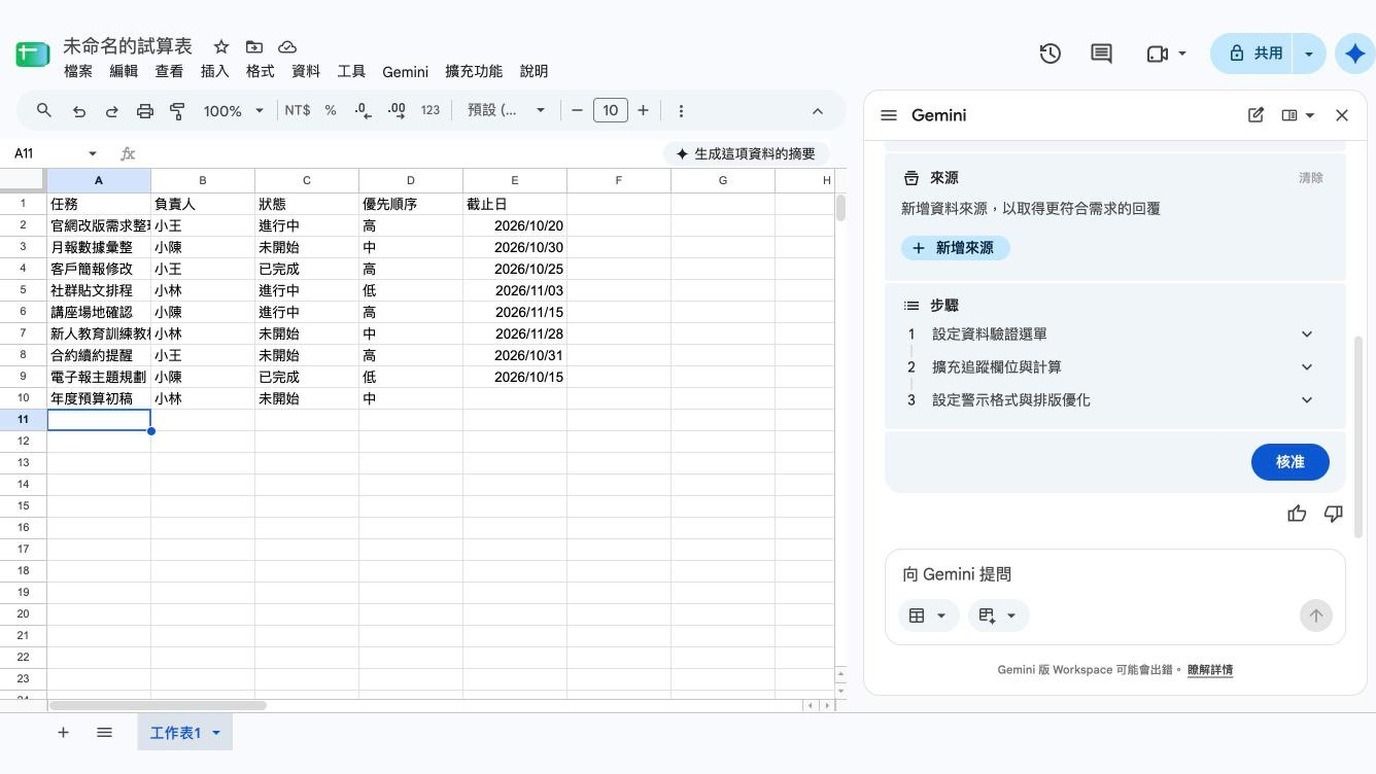
Task: Start a new Gemini chat
Action: [x=1256, y=115]
